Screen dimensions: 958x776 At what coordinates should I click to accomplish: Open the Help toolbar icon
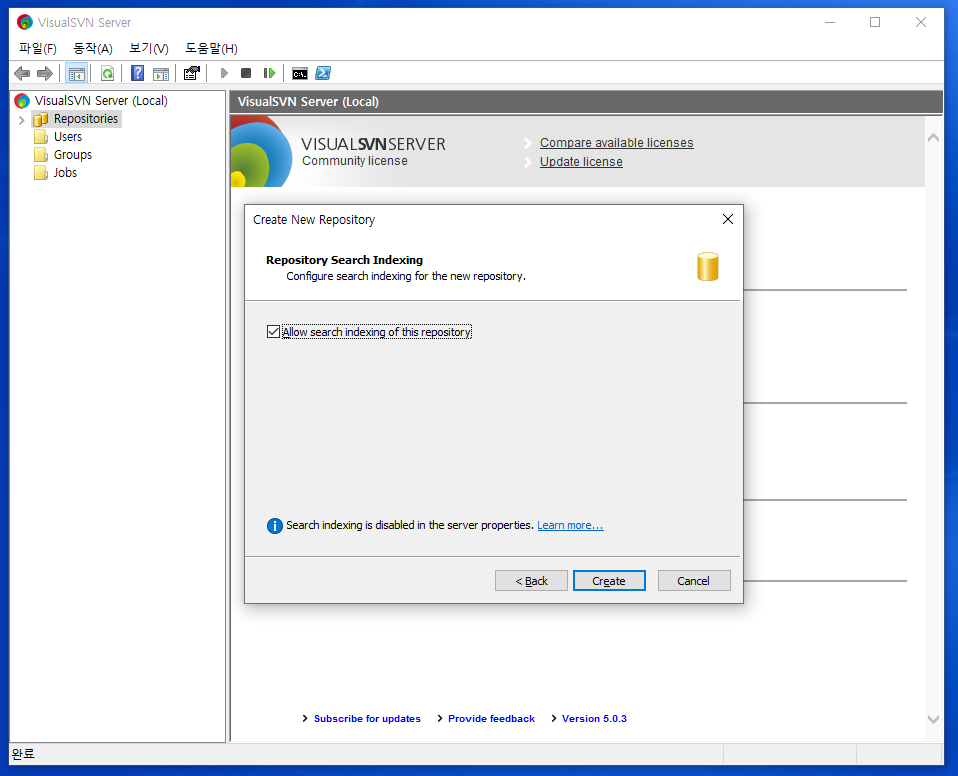coord(138,73)
